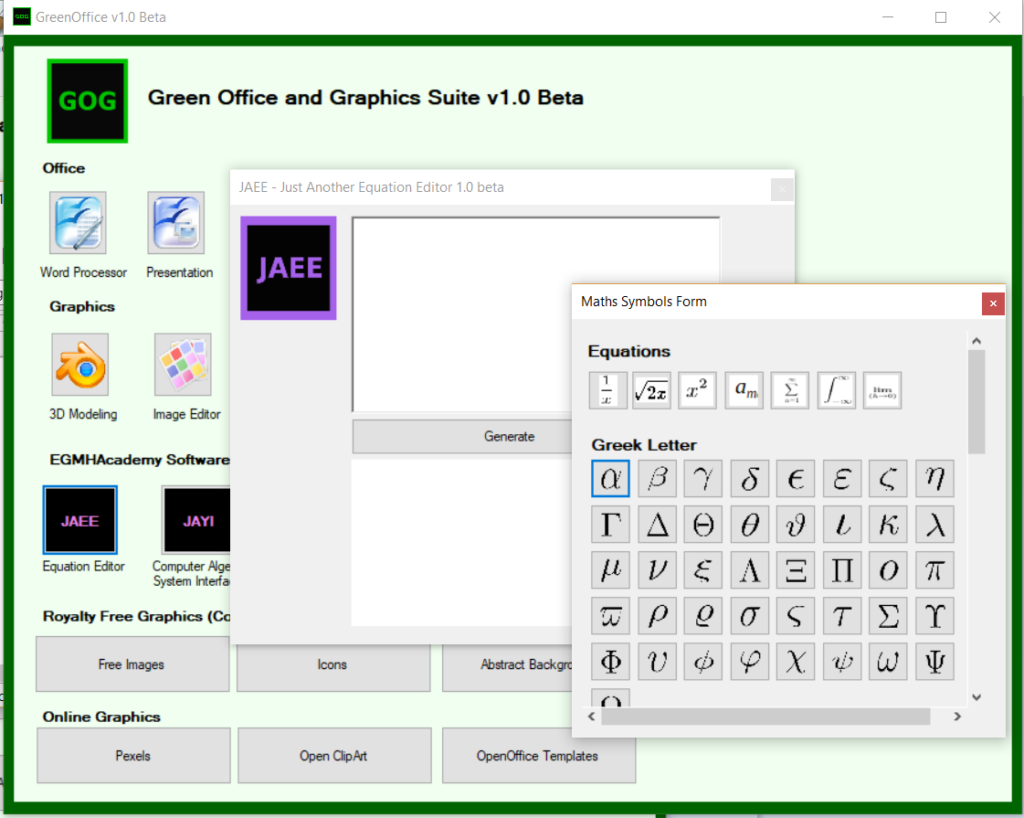Open the Image Editor
The width and height of the screenshot is (1024, 818).
pyautogui.click(x=183, y=364)
